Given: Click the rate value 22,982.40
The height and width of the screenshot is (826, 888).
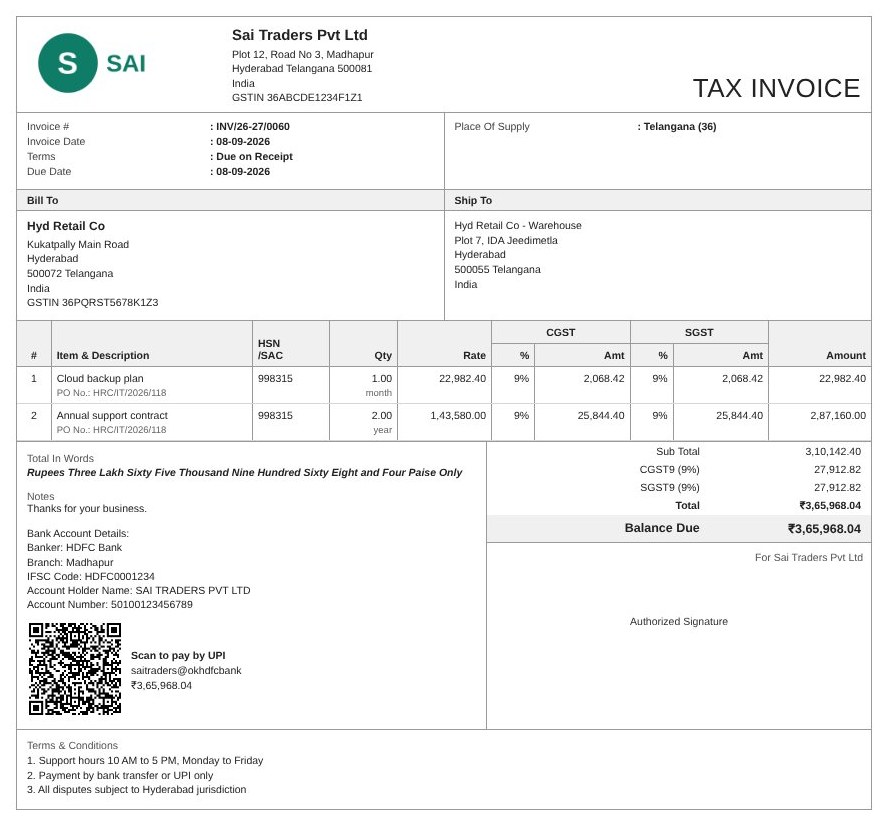Looking at the screenshot, I should pos(462,378).
